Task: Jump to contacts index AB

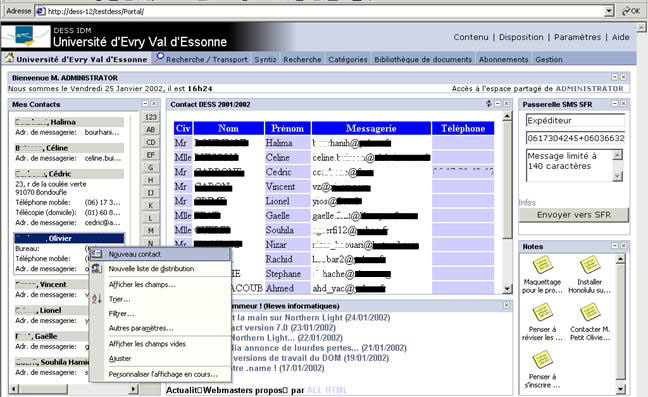Action: pyautogui.click(x=151, y=129)
